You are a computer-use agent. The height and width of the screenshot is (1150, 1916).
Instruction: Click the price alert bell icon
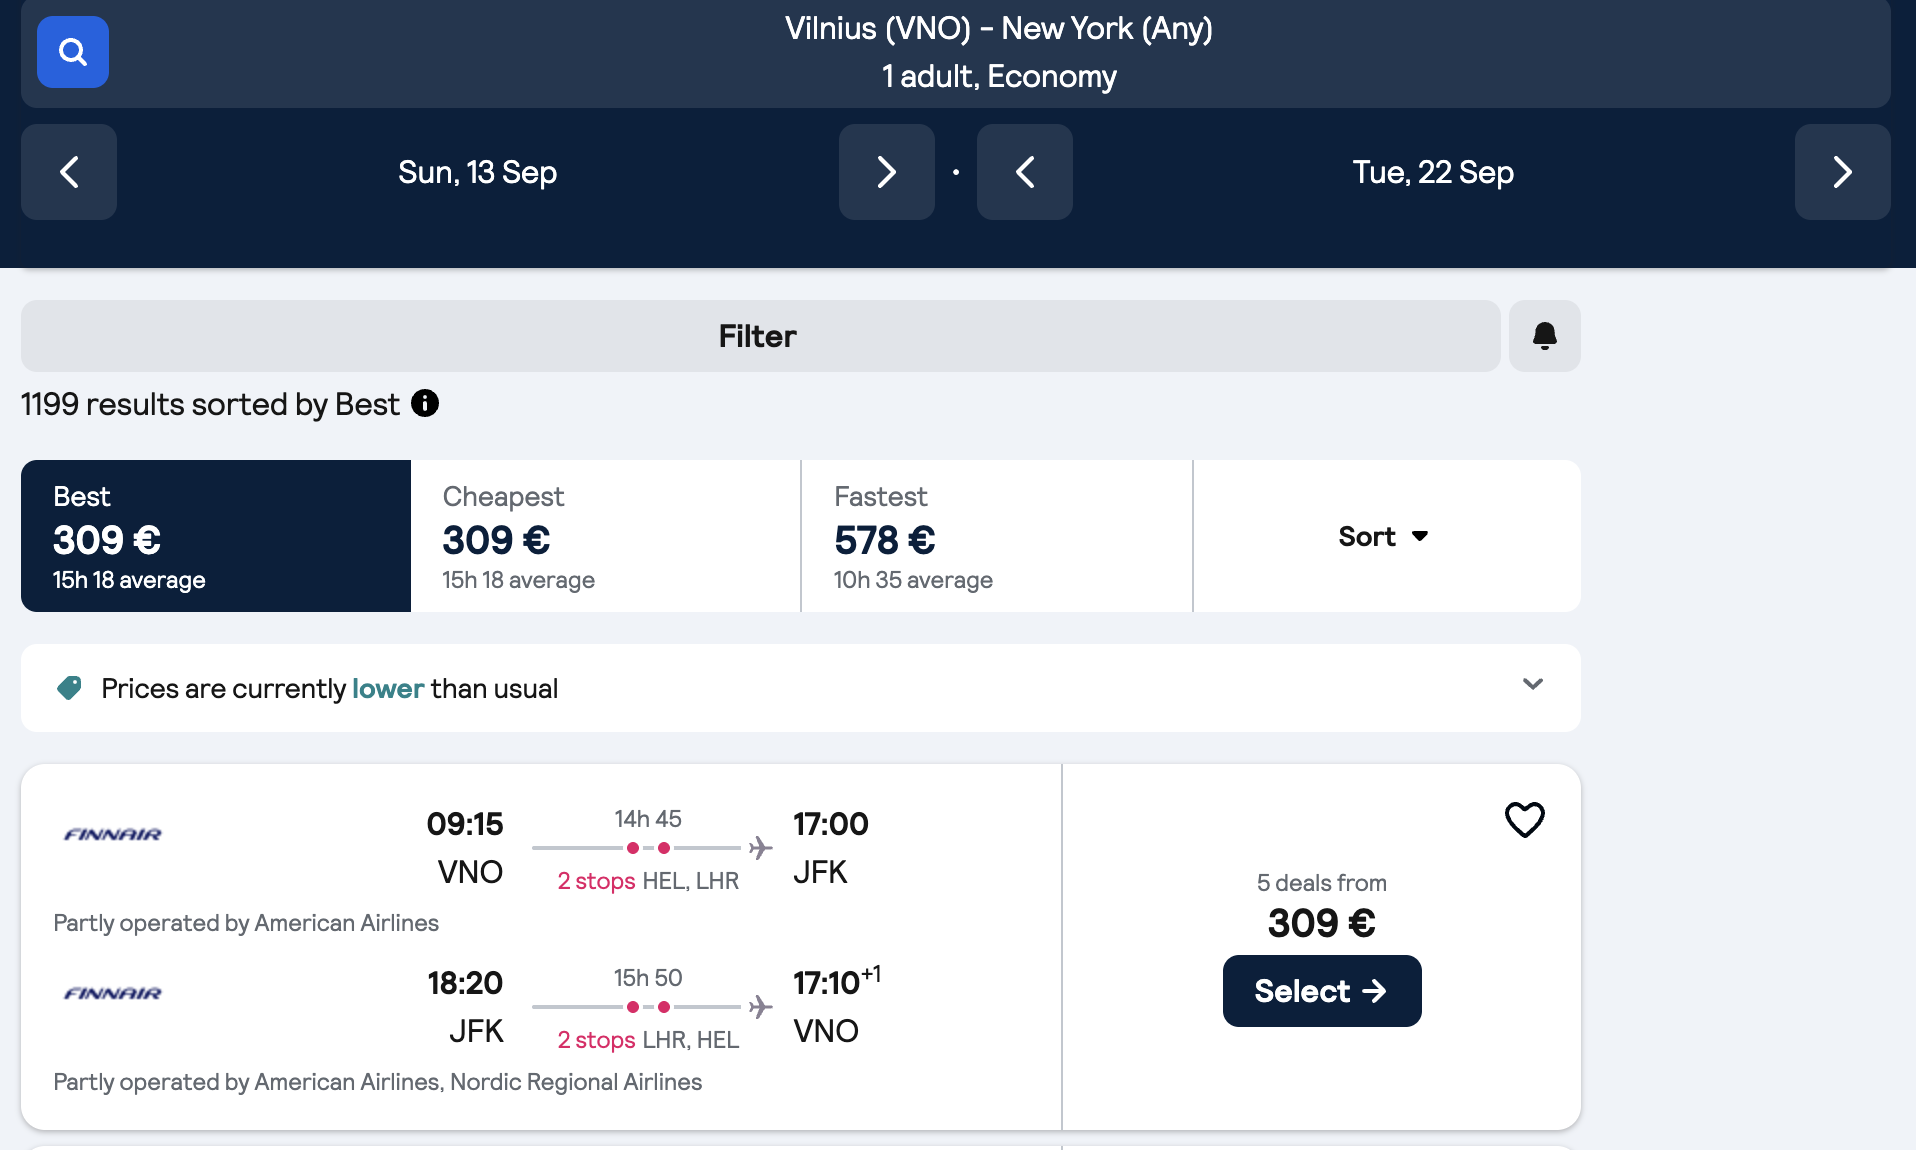pos(1544,336)
